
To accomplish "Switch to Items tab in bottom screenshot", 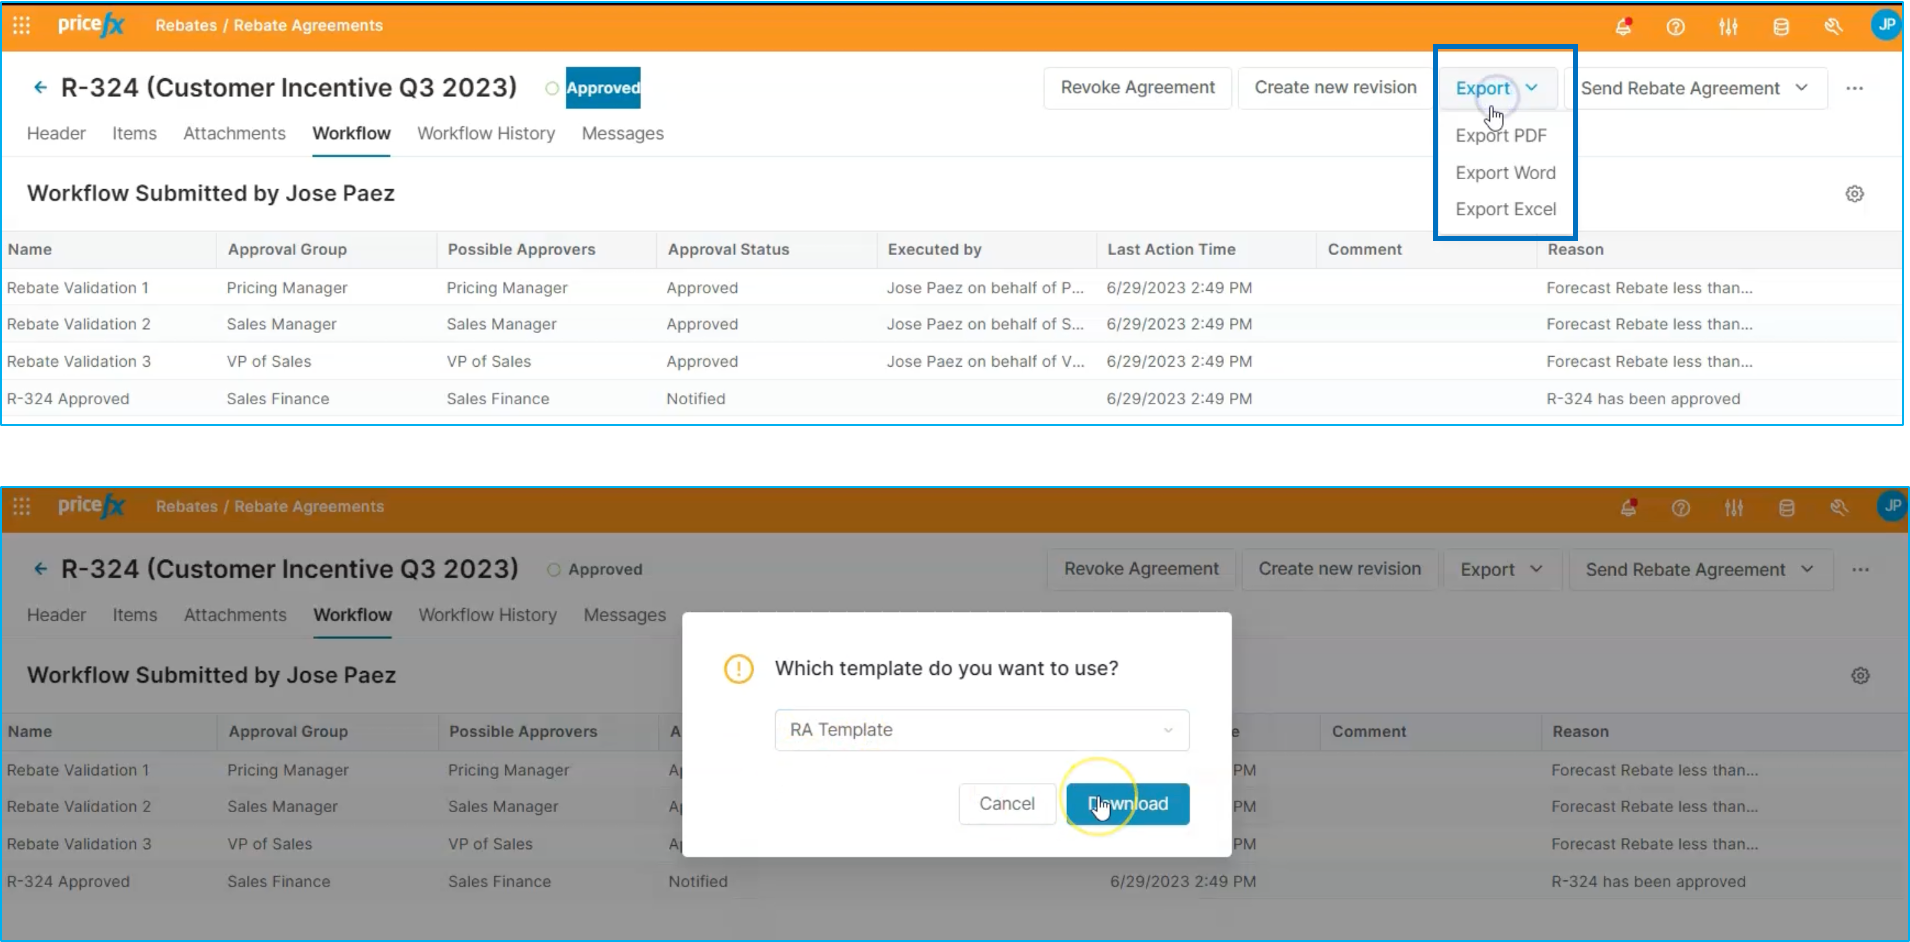I will [135, 615].
